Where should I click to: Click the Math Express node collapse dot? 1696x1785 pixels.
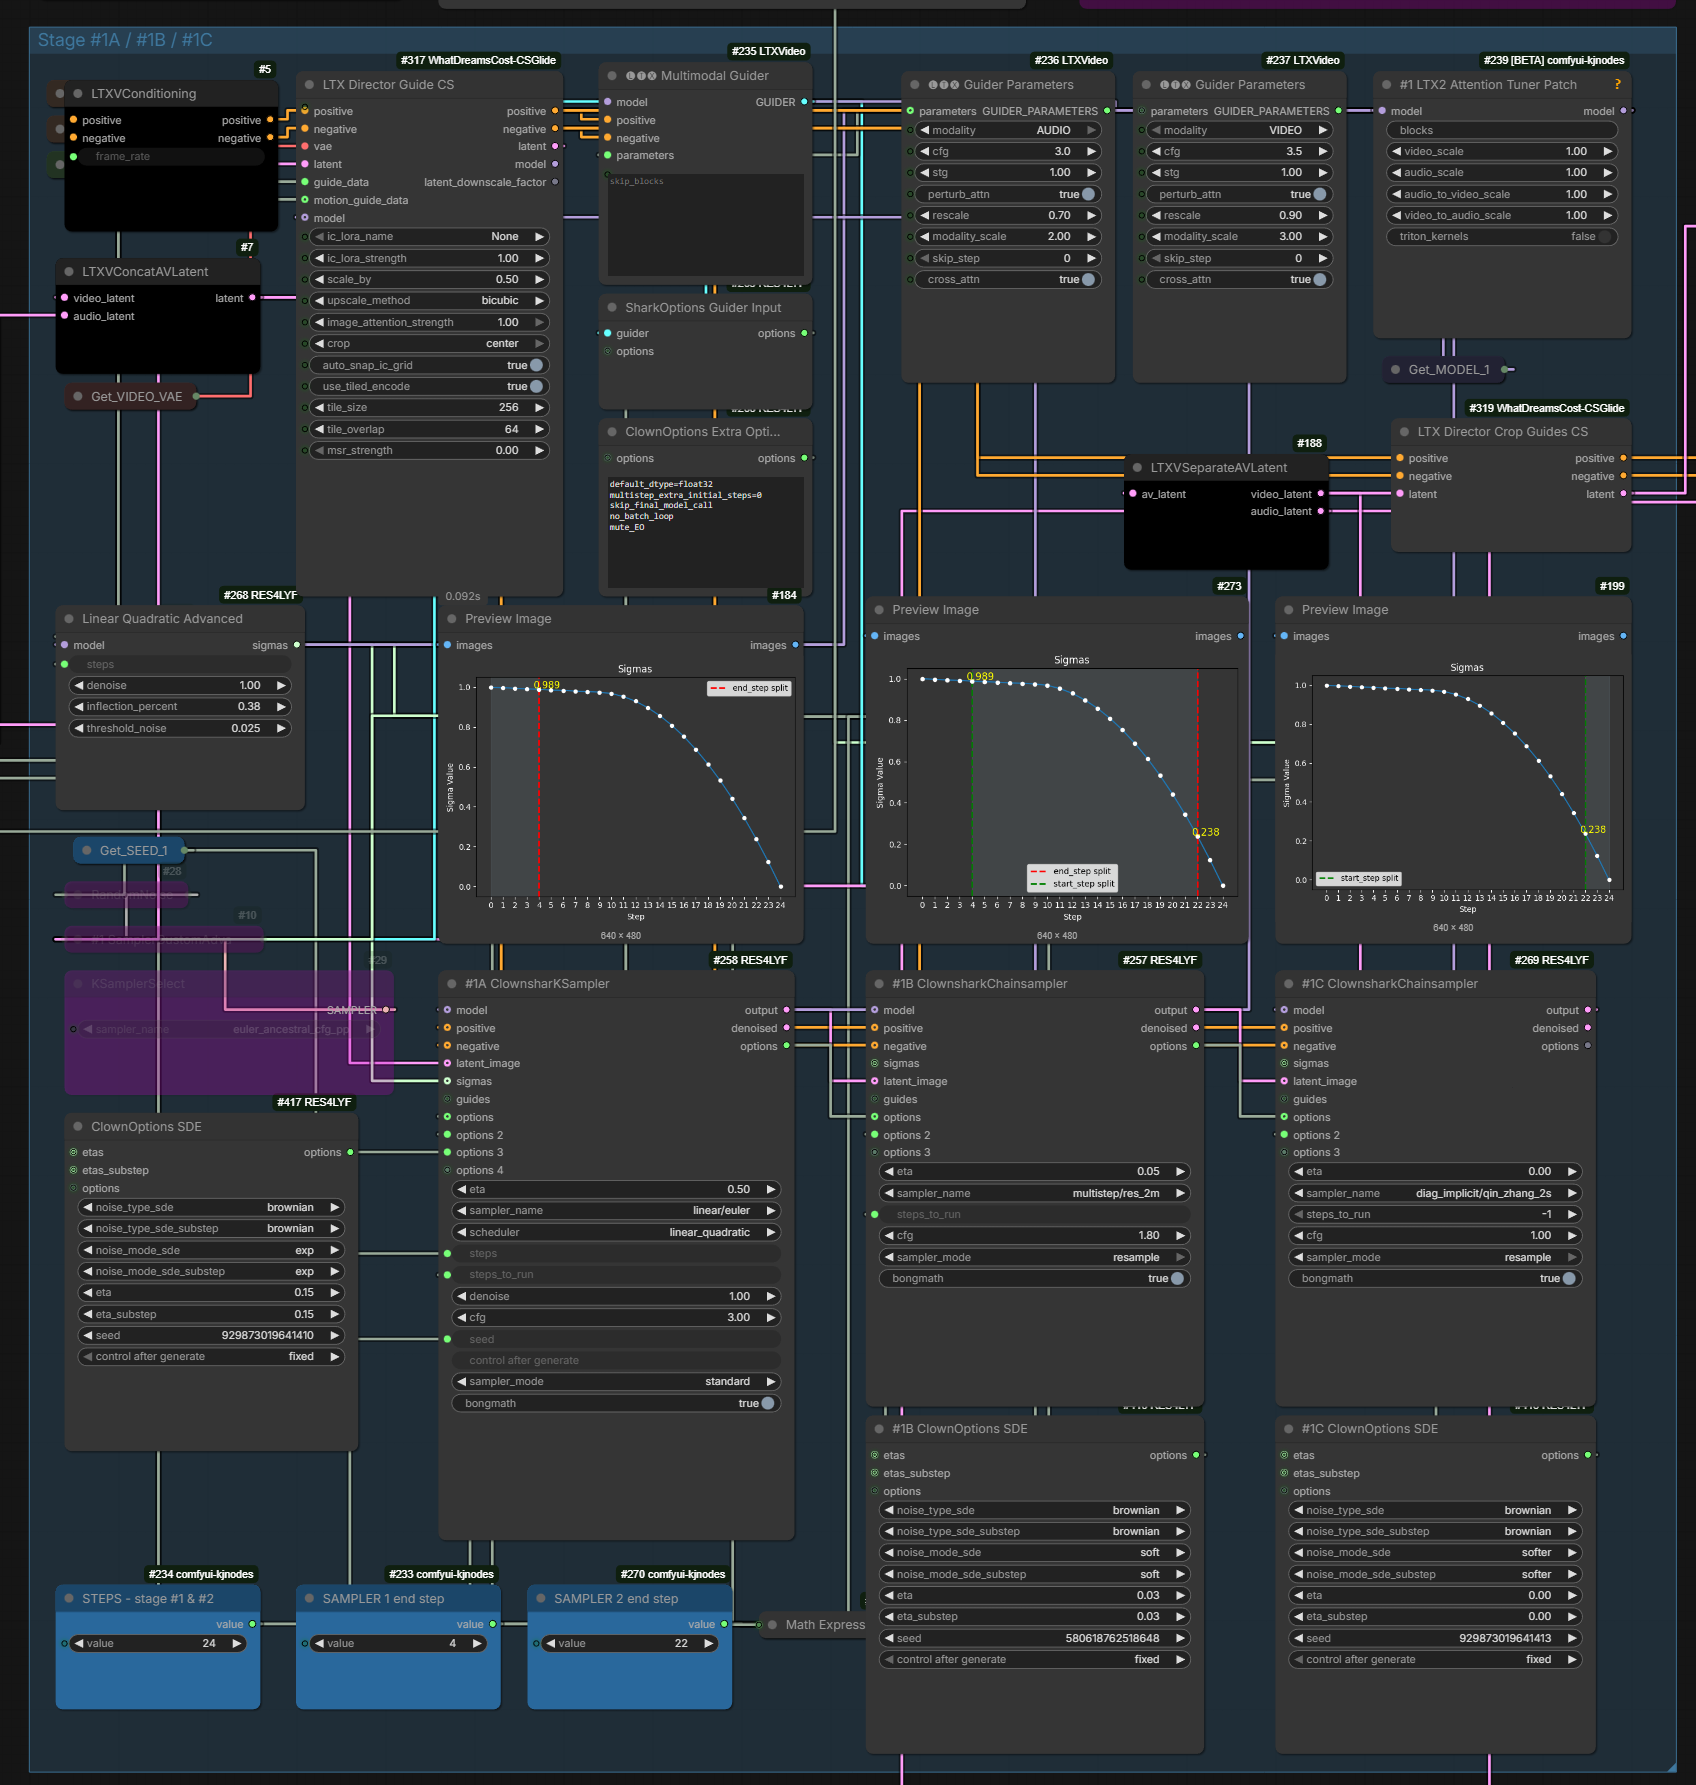[772, 1625]
